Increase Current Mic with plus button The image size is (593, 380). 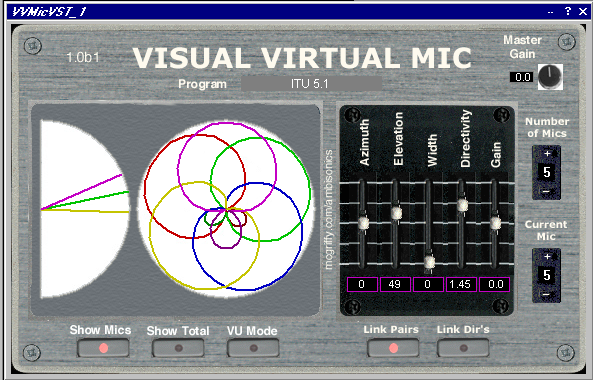(x=547, y=256)
